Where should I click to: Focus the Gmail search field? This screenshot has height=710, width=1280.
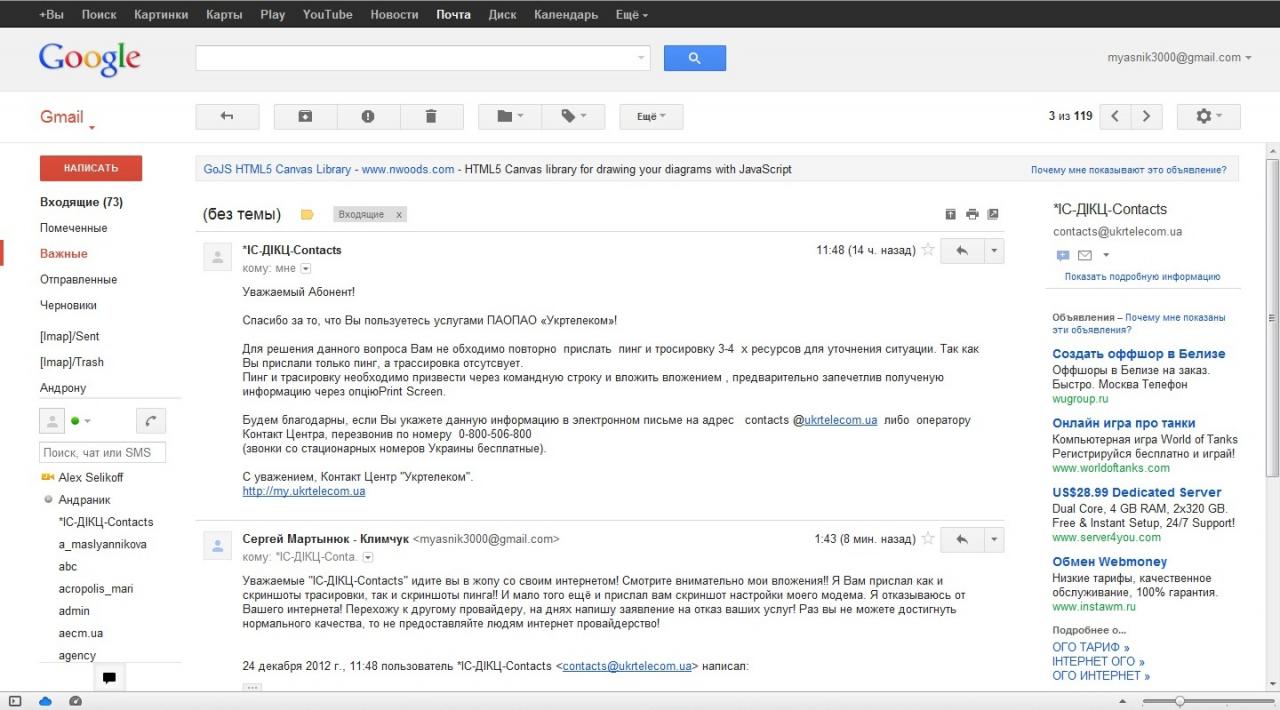pyautogui.click(x=415, y=58)
